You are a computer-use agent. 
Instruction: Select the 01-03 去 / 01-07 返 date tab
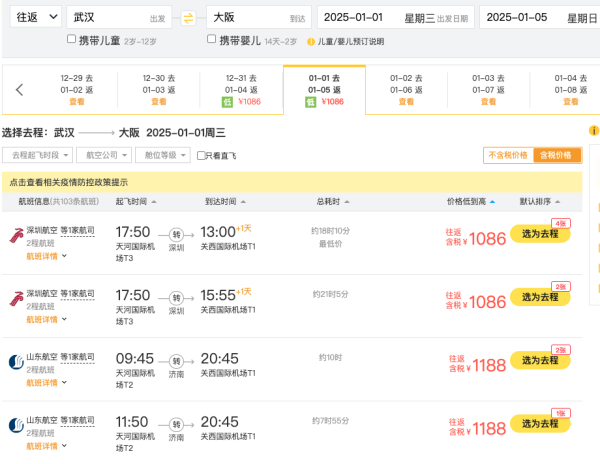pos(488,90)
